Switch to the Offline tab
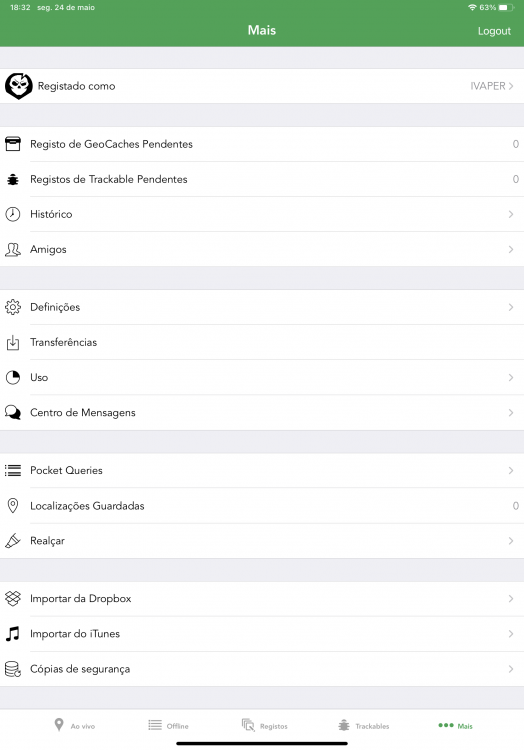 click(168, 726)
